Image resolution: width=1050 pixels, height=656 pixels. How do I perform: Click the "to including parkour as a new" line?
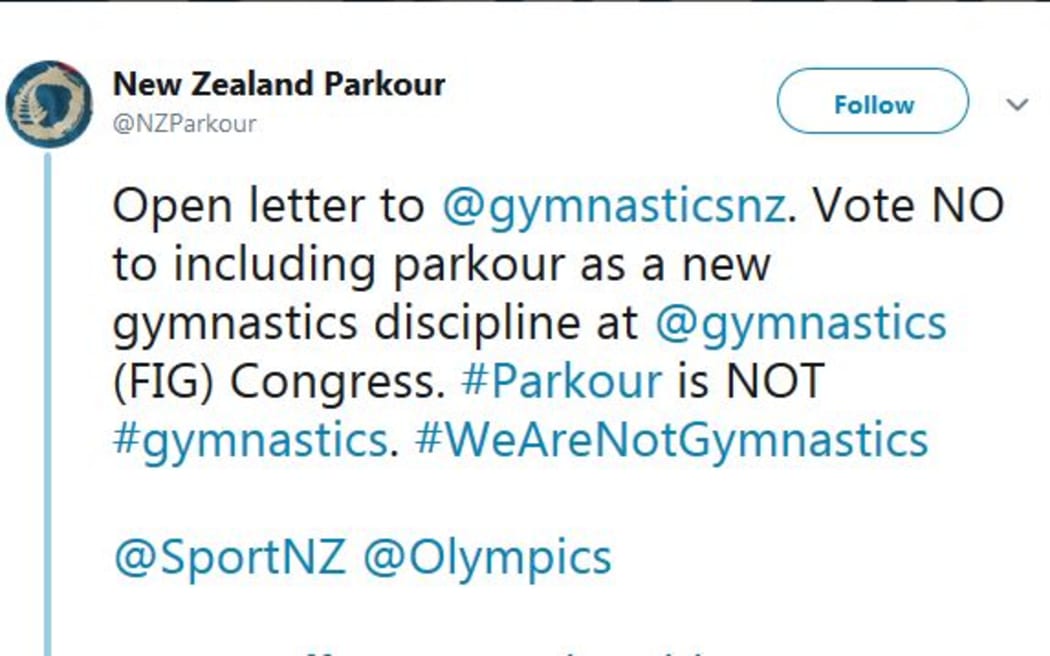pyautogui.click(x=442, y=265)
